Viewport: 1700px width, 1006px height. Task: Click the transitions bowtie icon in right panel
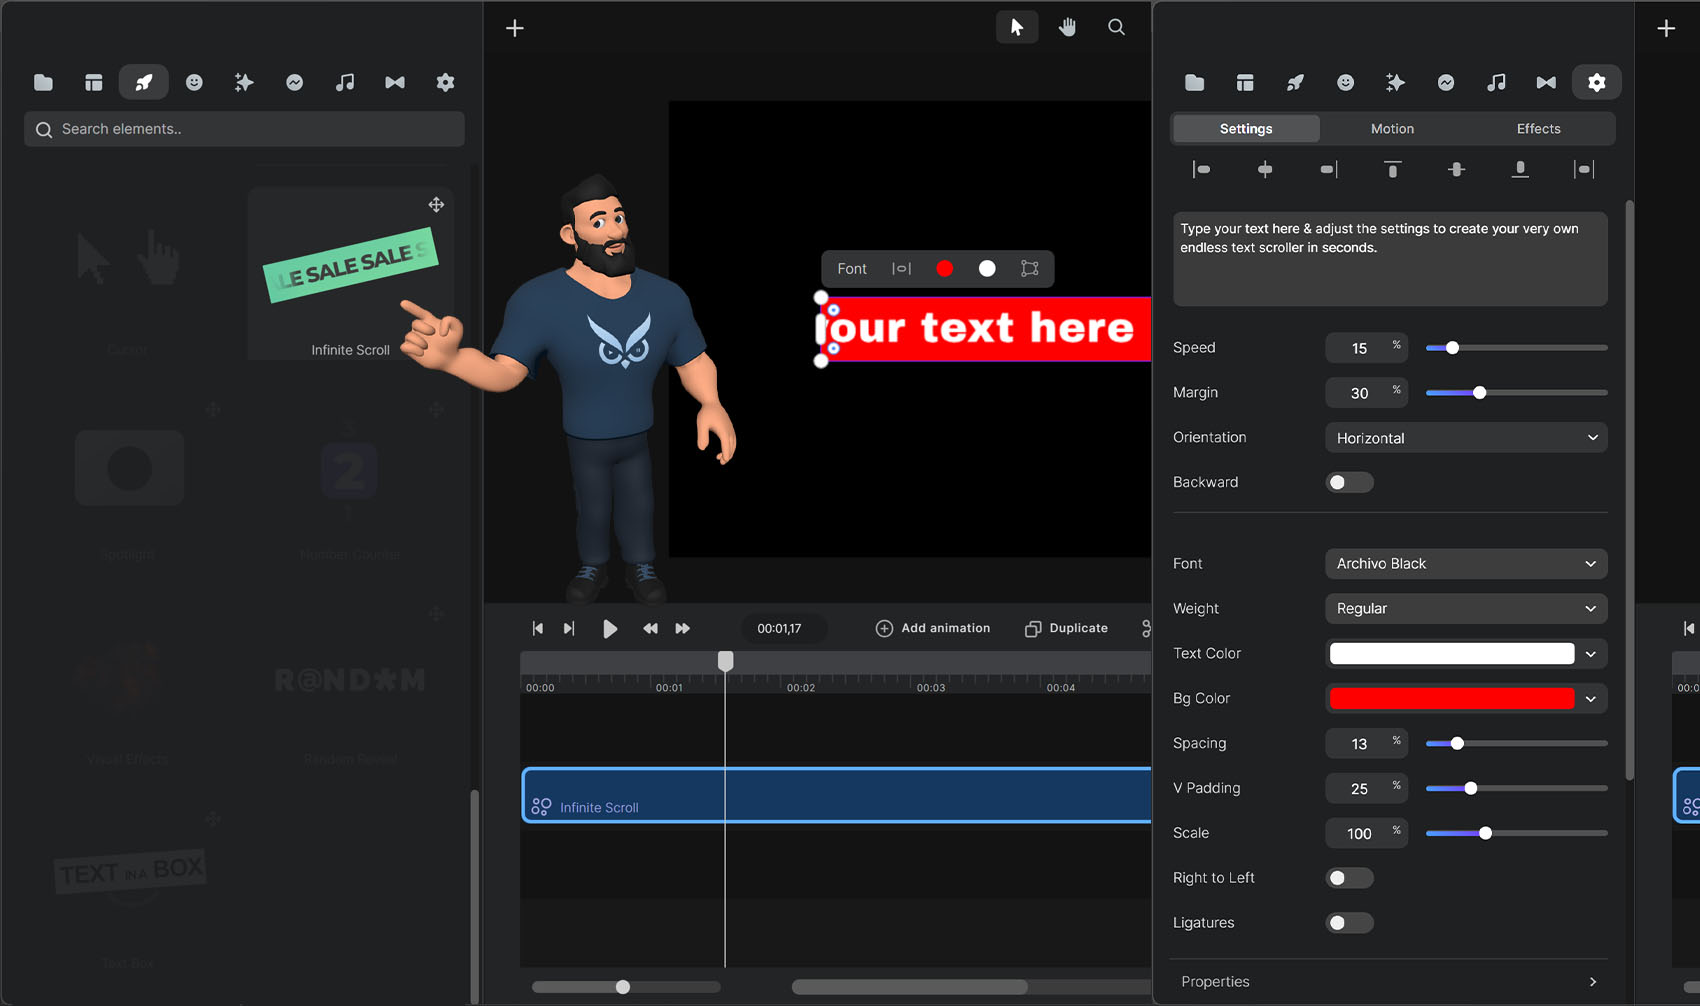(x=1546, y=83)
